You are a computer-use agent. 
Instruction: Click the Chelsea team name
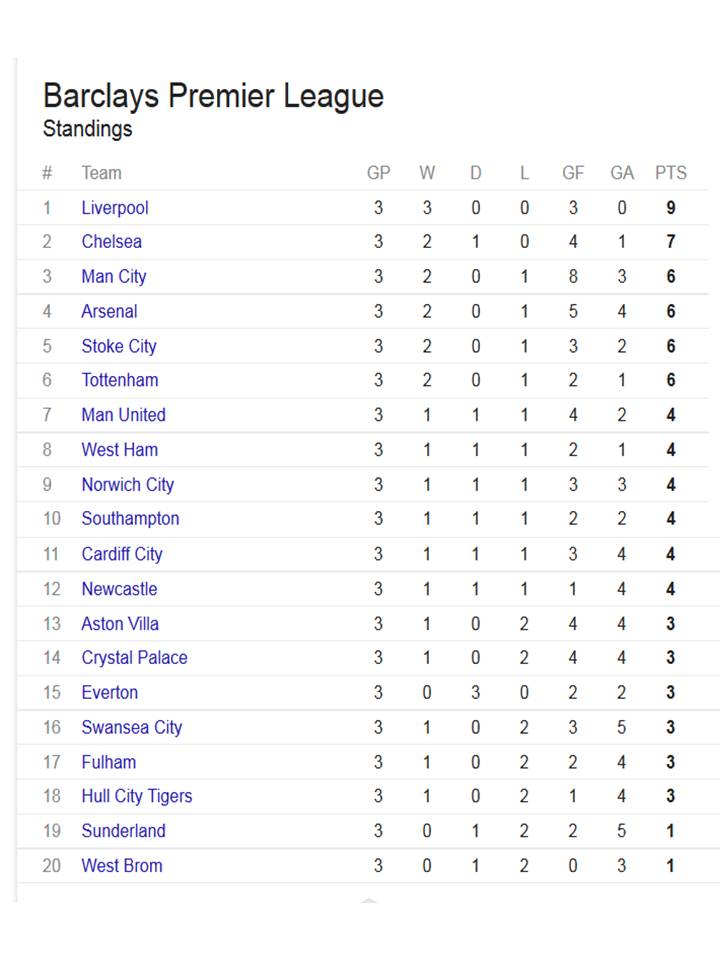[112, 242]
